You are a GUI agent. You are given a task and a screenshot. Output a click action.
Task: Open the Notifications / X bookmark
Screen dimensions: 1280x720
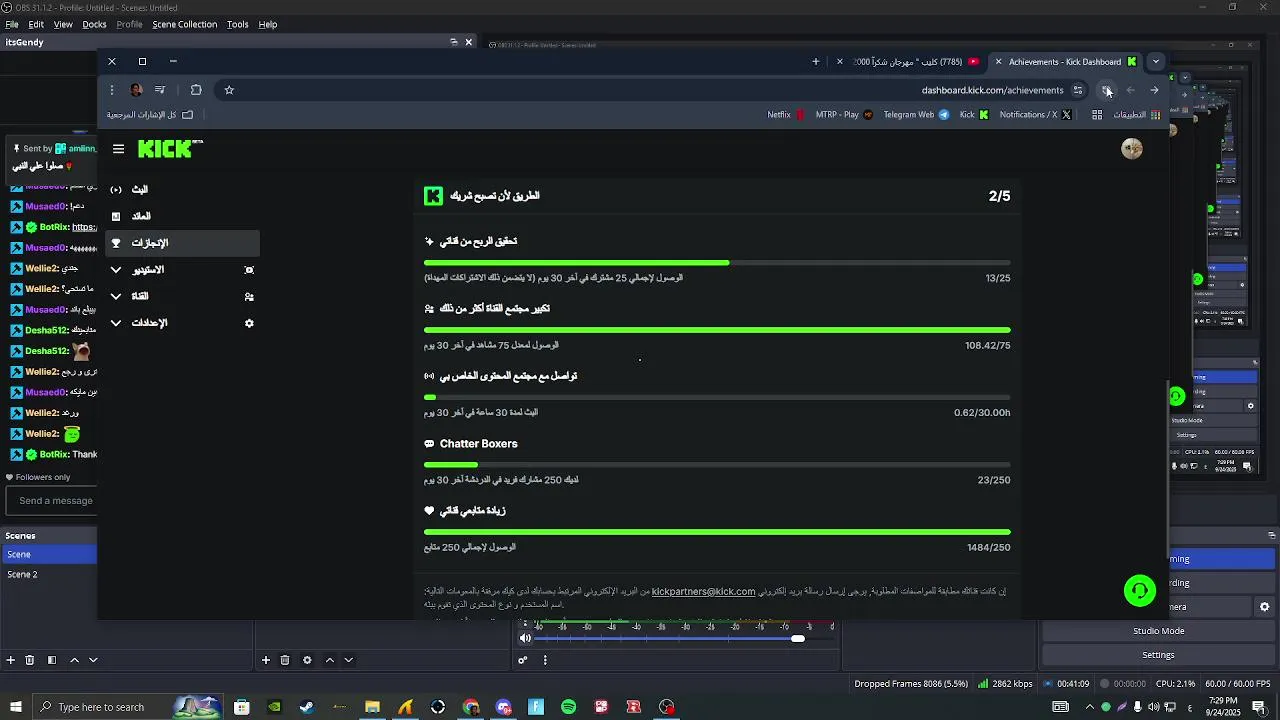coord(1035,115)
